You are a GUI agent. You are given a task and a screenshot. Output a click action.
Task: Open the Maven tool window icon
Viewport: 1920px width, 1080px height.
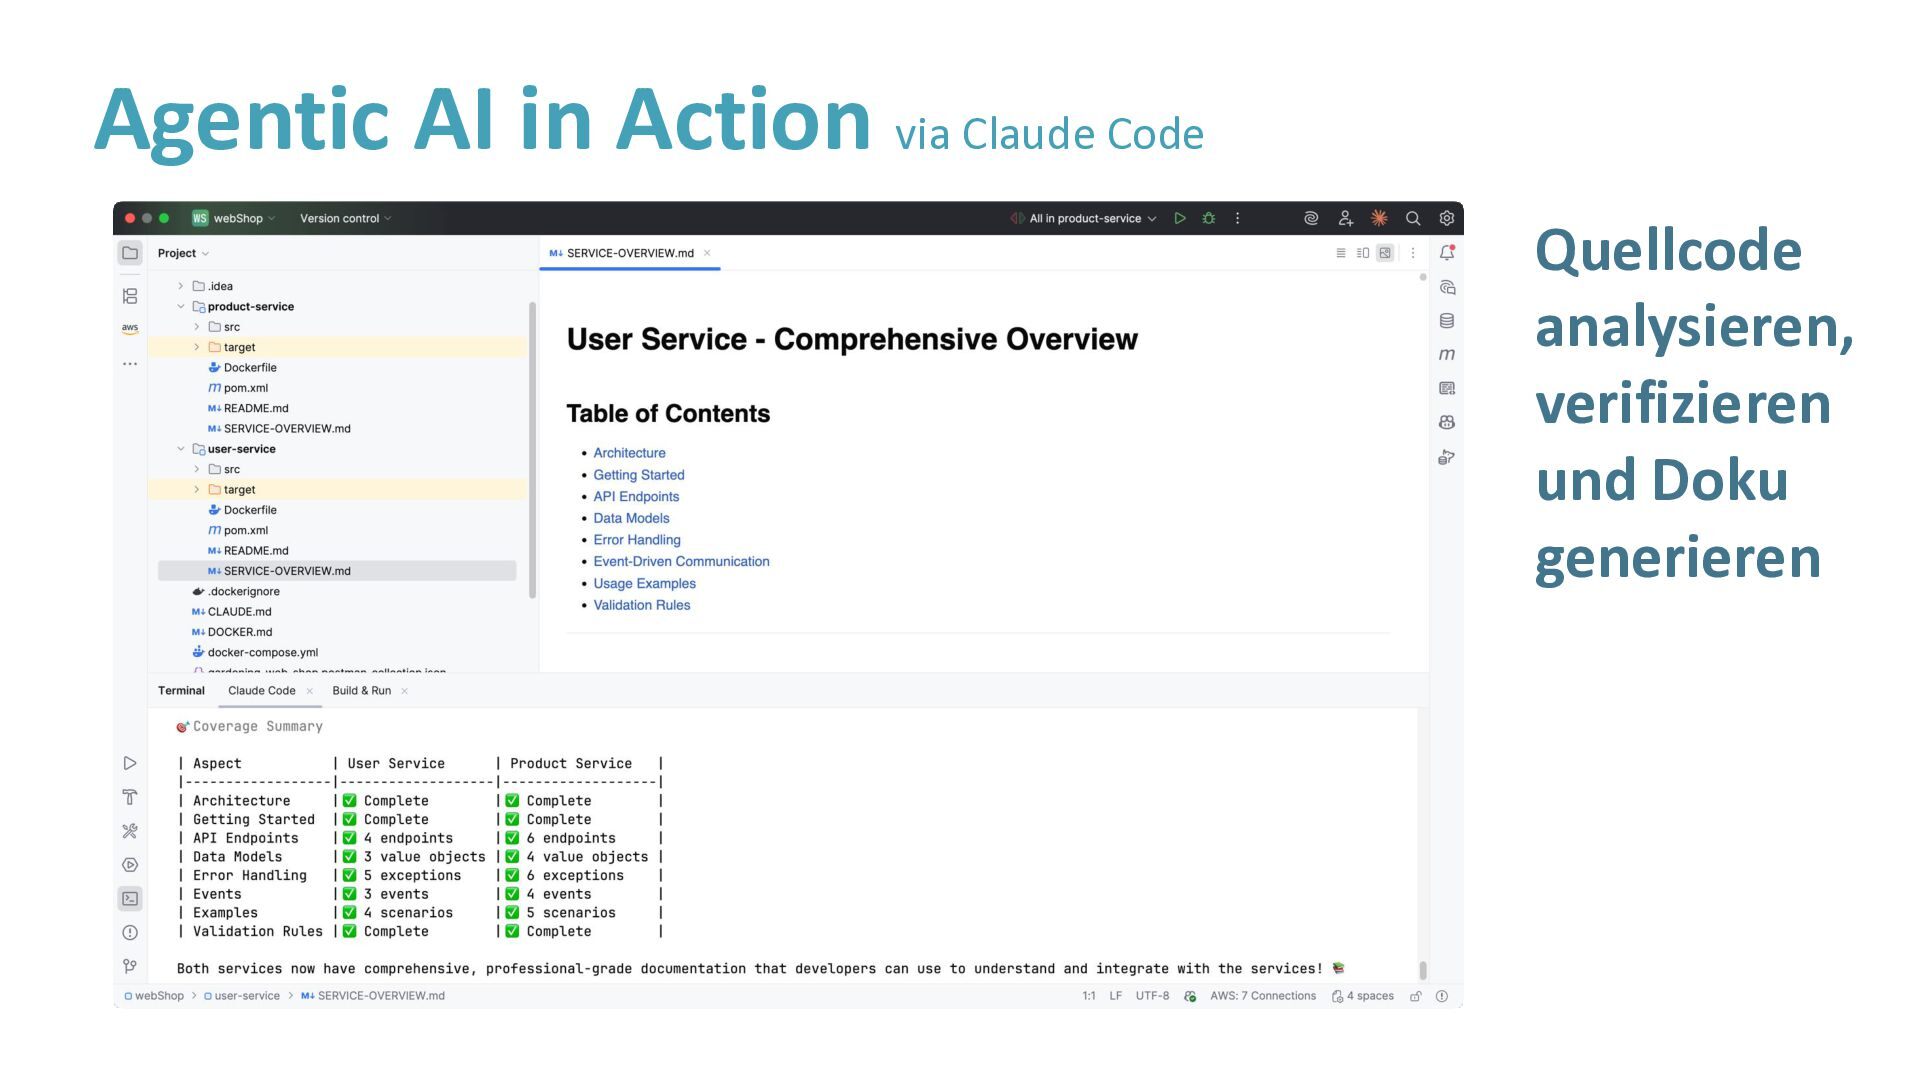click(1447, 354)
